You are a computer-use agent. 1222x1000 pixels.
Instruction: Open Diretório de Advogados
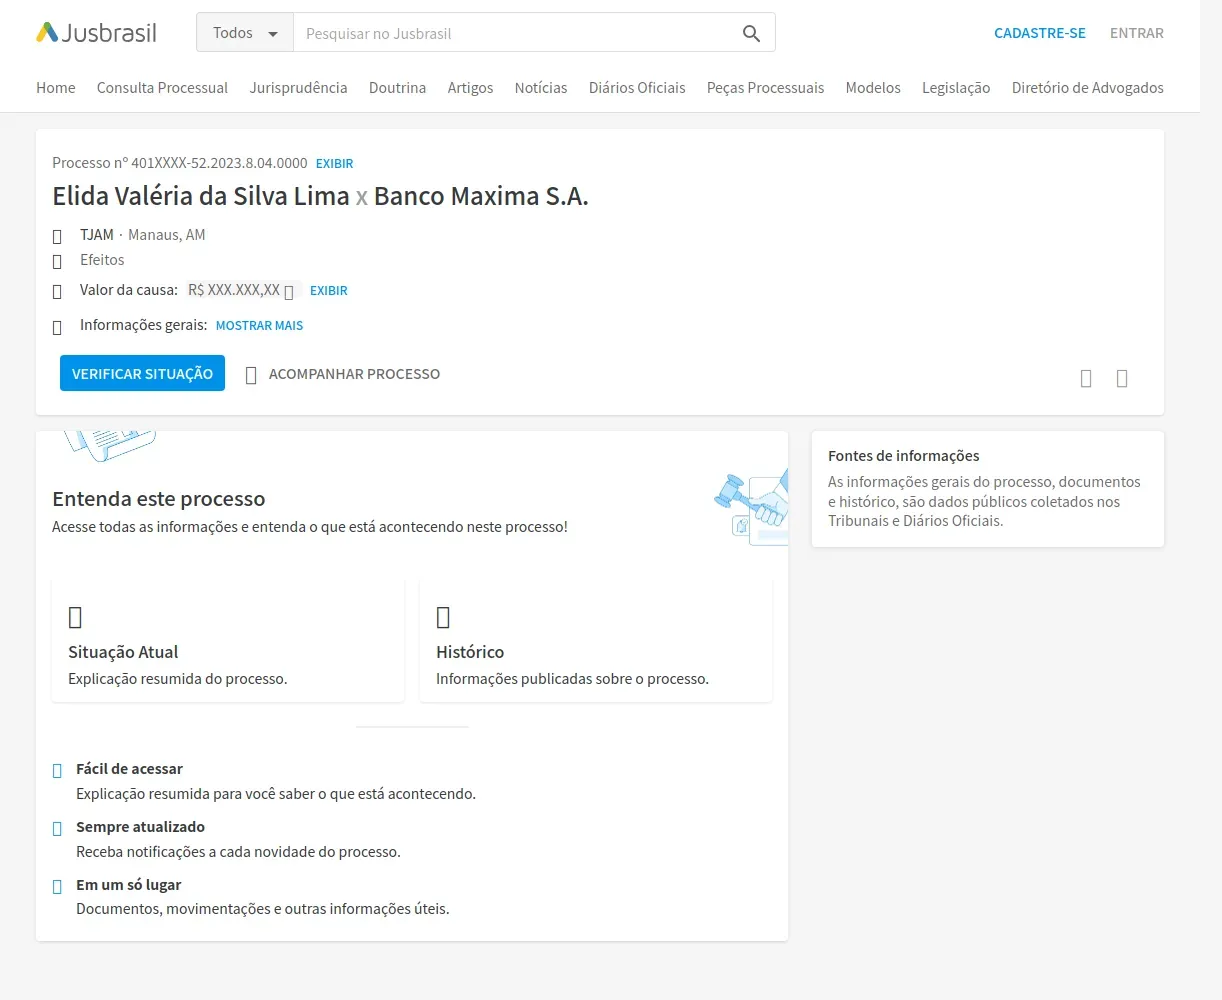pos(1087,88)
